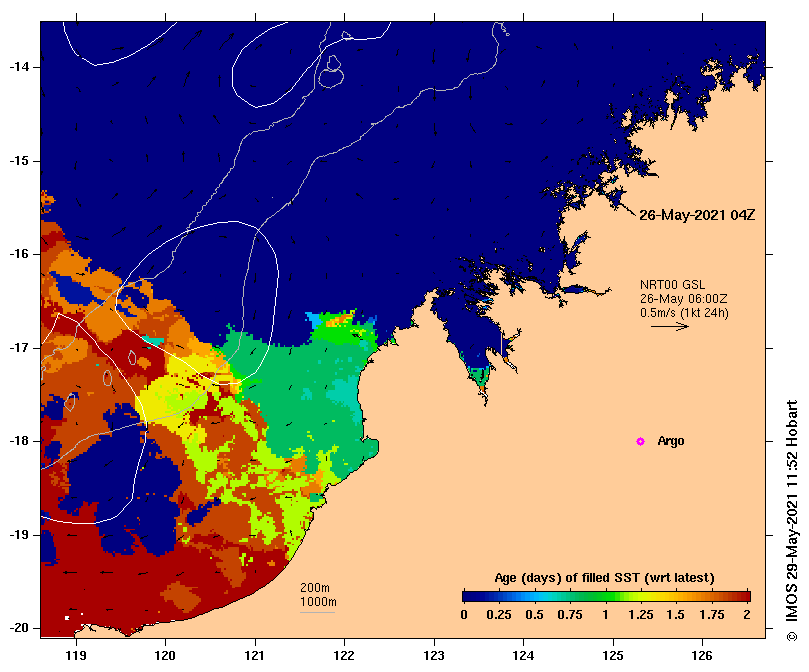Click the longitude axis label '125'
The image size is (809, 672).
coord(613,656)
